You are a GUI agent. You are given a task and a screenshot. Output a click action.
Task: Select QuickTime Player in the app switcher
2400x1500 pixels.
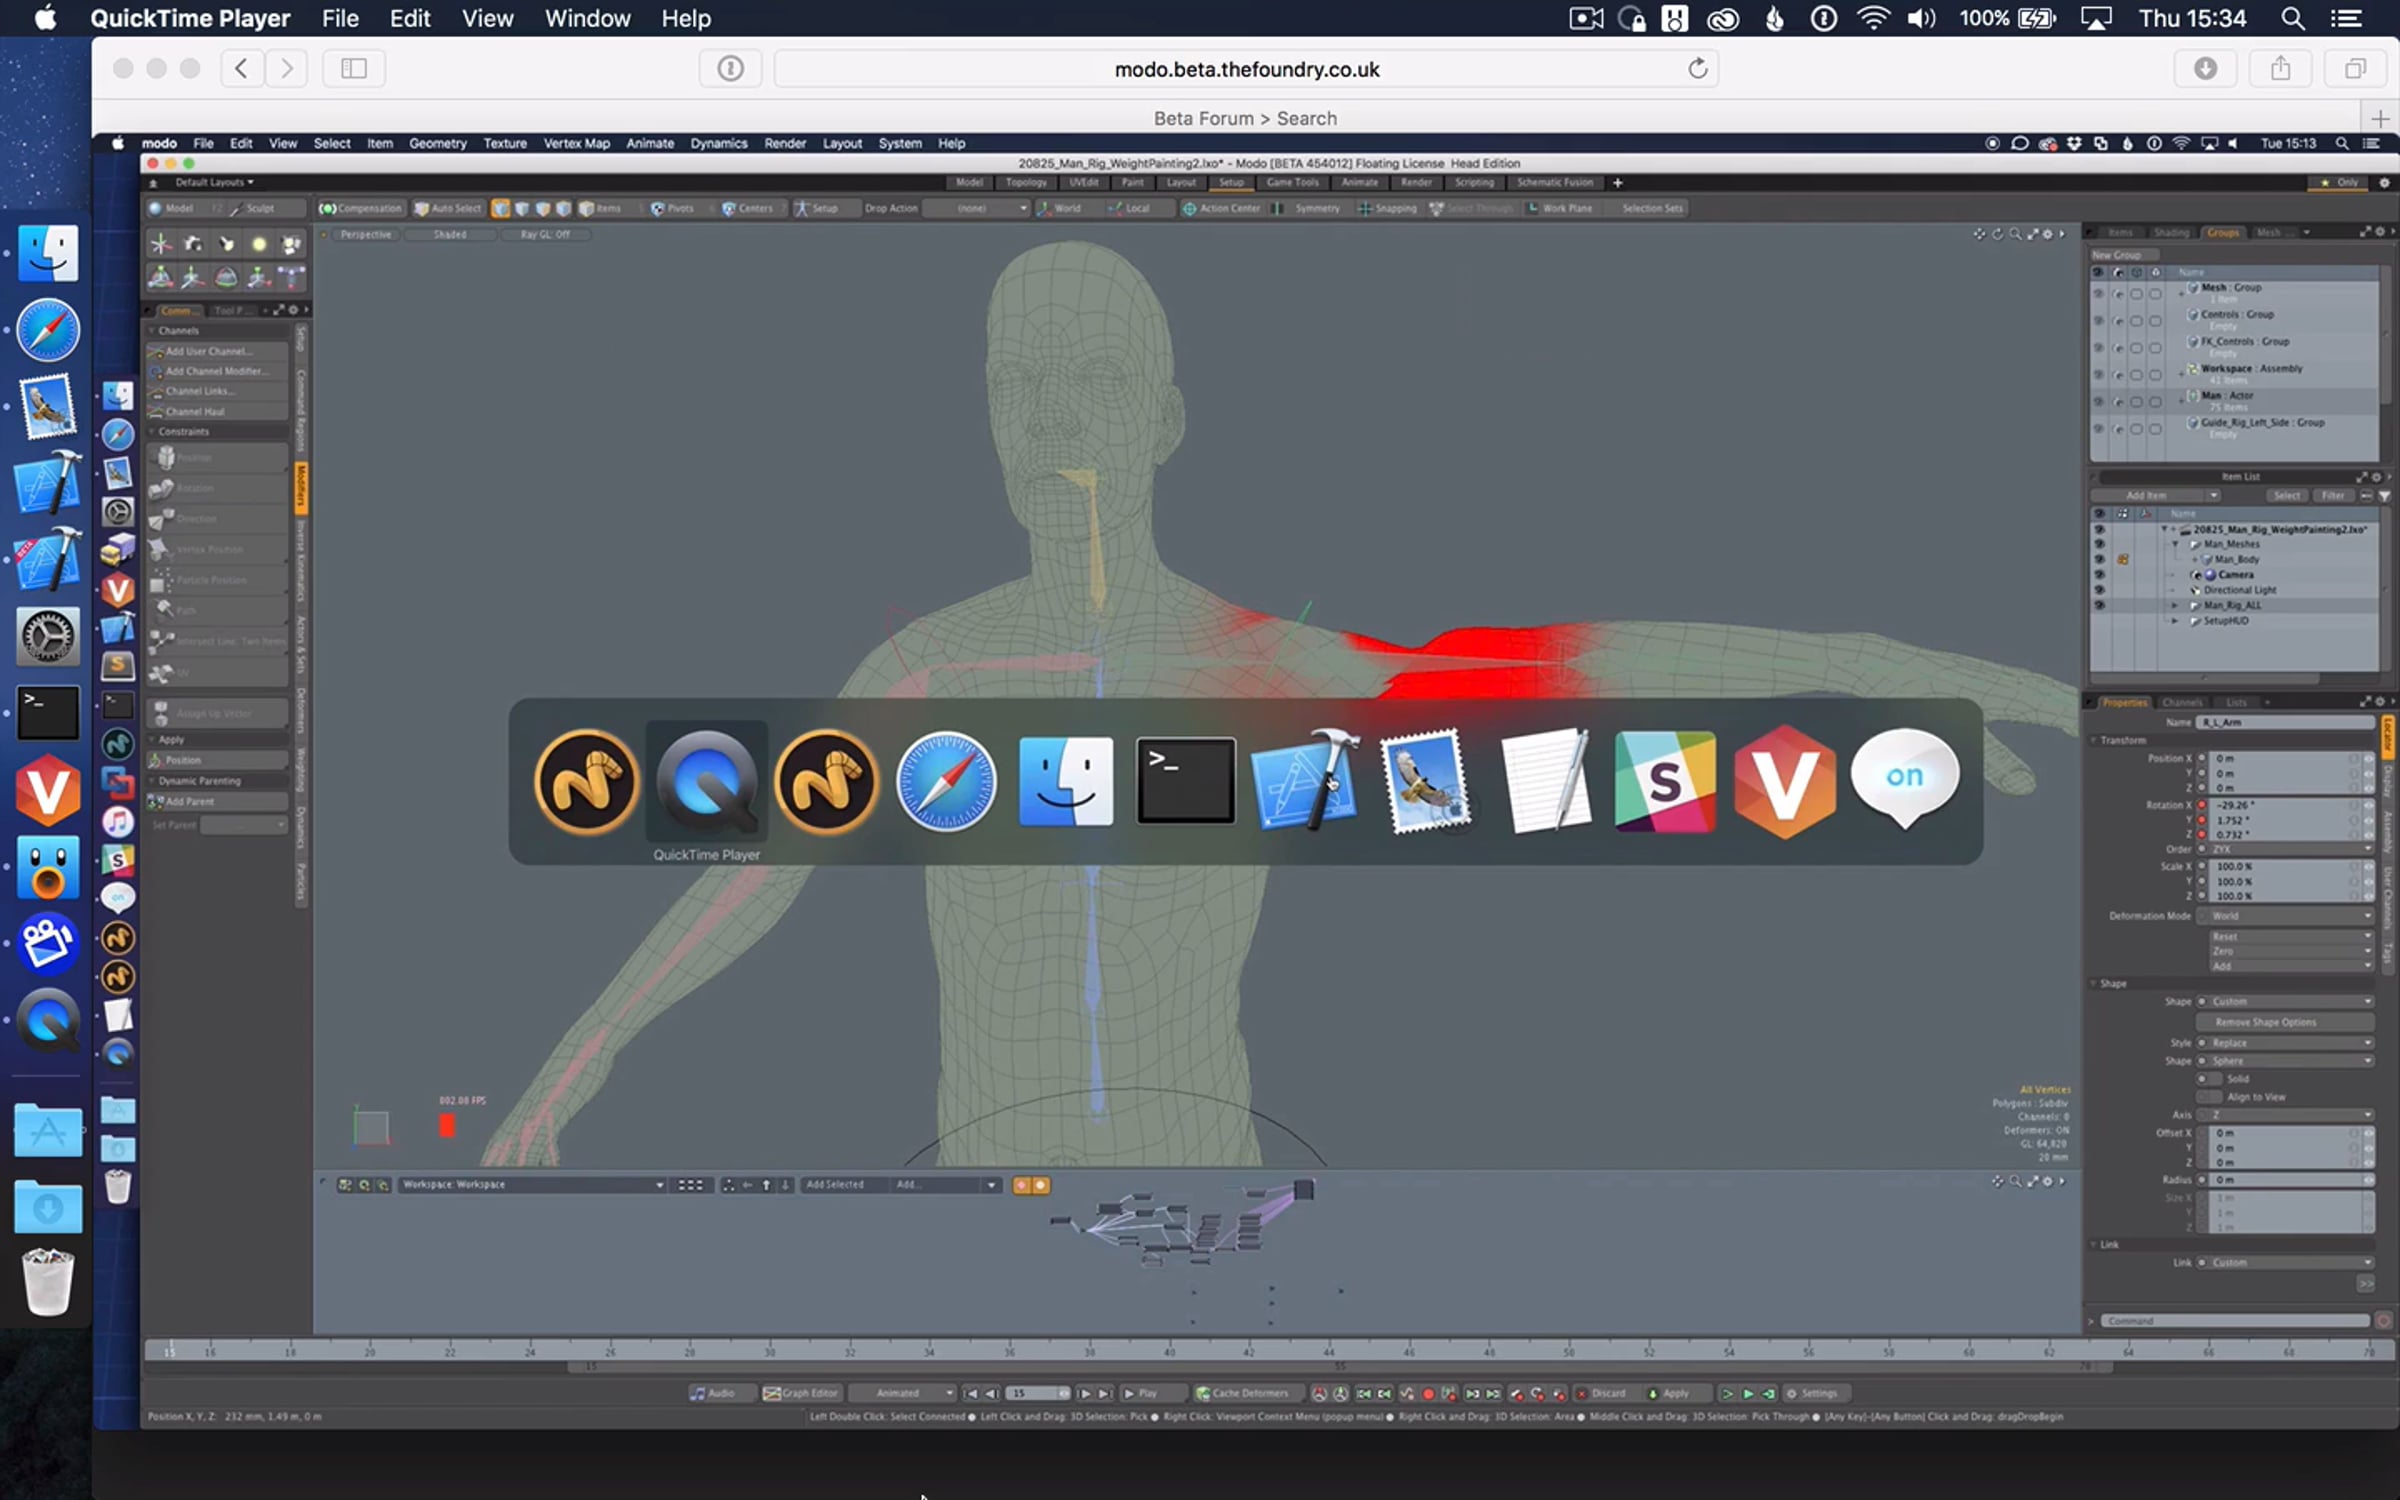(707, 782)
